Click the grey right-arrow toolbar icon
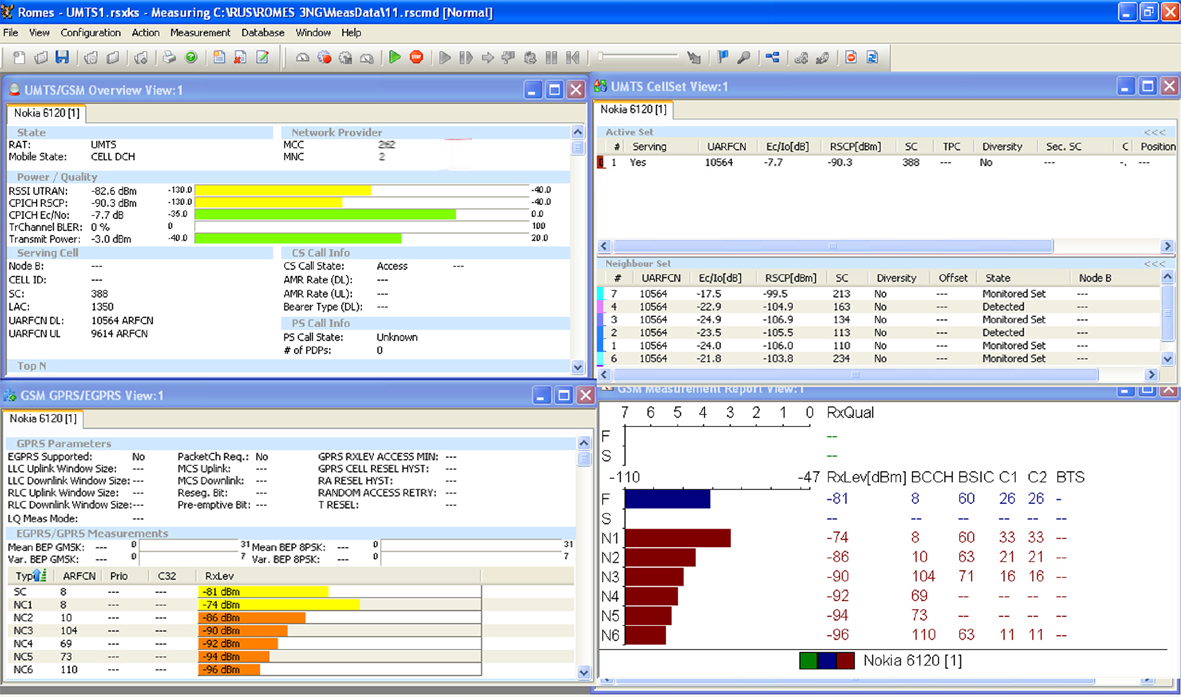Image resolution: width=1181 pixels, height=697 pixels. 487,57
